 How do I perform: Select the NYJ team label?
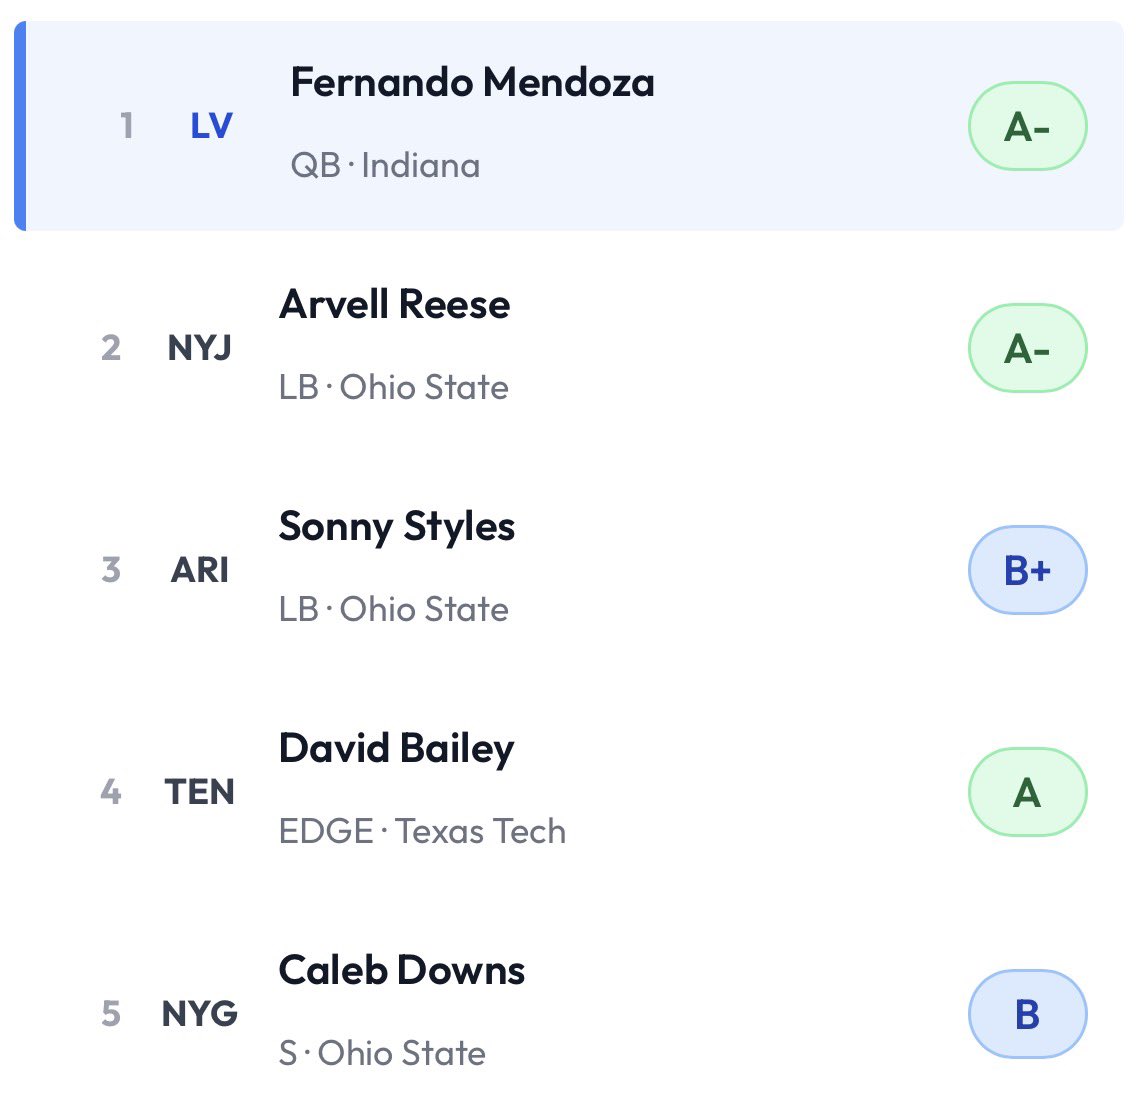pyautogui.click(x=199, y=348)
